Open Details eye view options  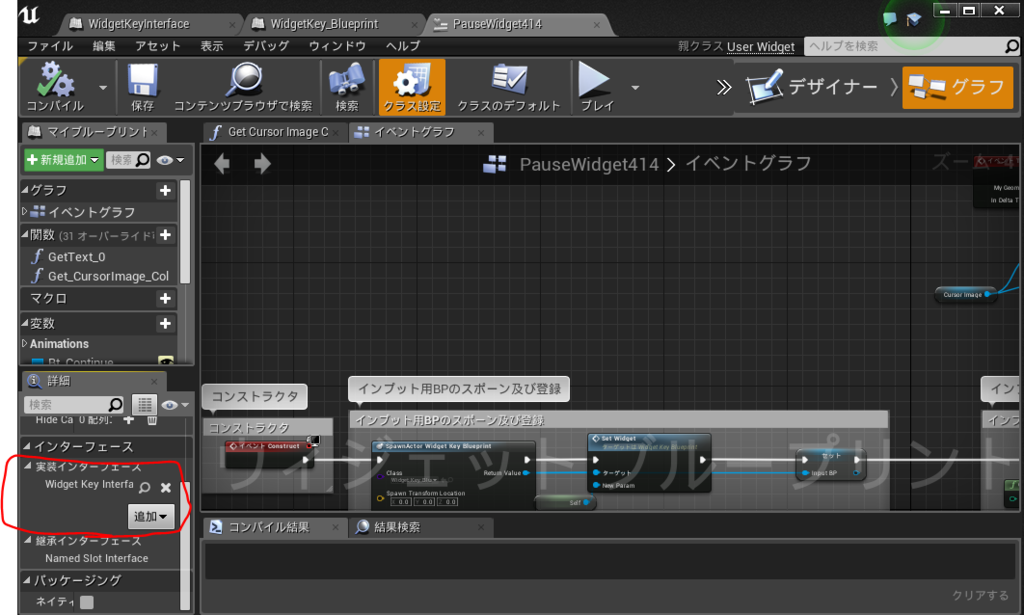175,405
